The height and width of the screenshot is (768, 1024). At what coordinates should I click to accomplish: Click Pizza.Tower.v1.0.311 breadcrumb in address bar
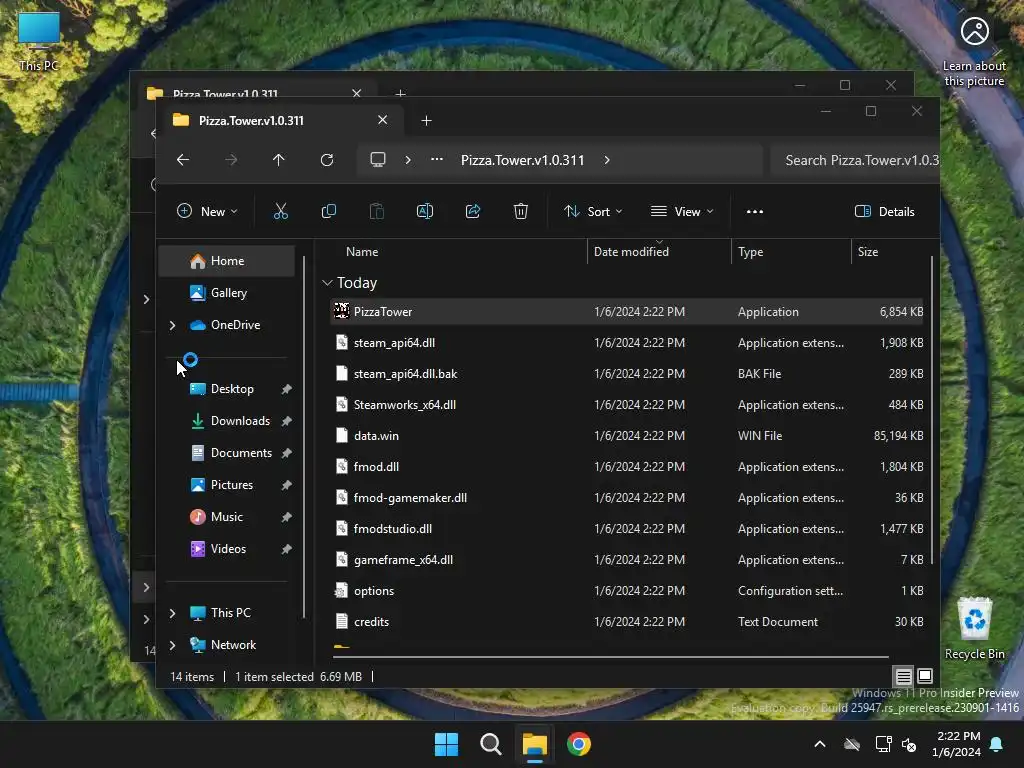point(522,160)
